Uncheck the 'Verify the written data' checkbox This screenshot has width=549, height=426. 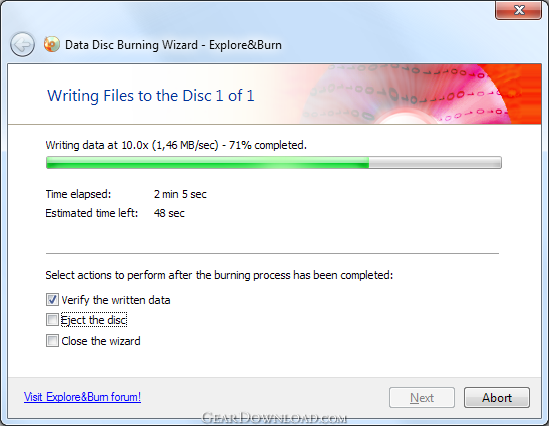click(x=52, y=300)
